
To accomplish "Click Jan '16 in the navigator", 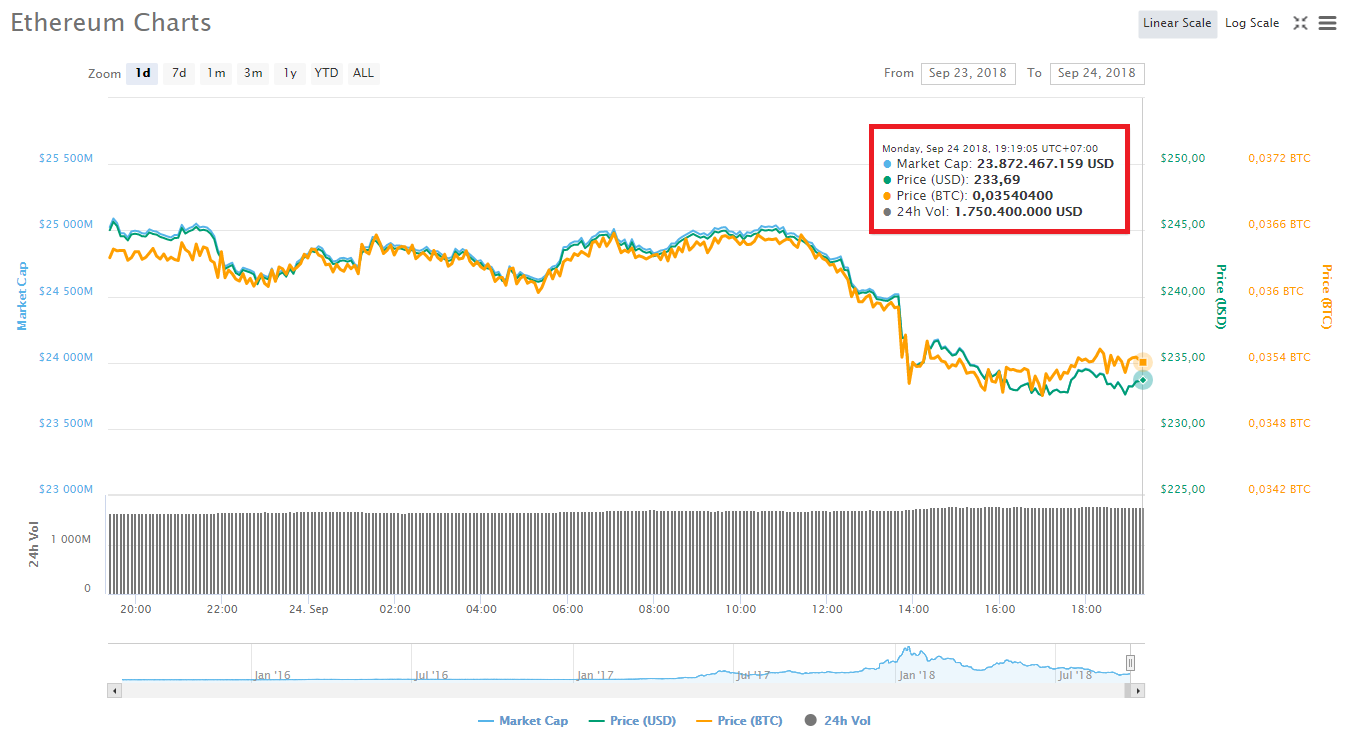I will click(x=272, y=675).
